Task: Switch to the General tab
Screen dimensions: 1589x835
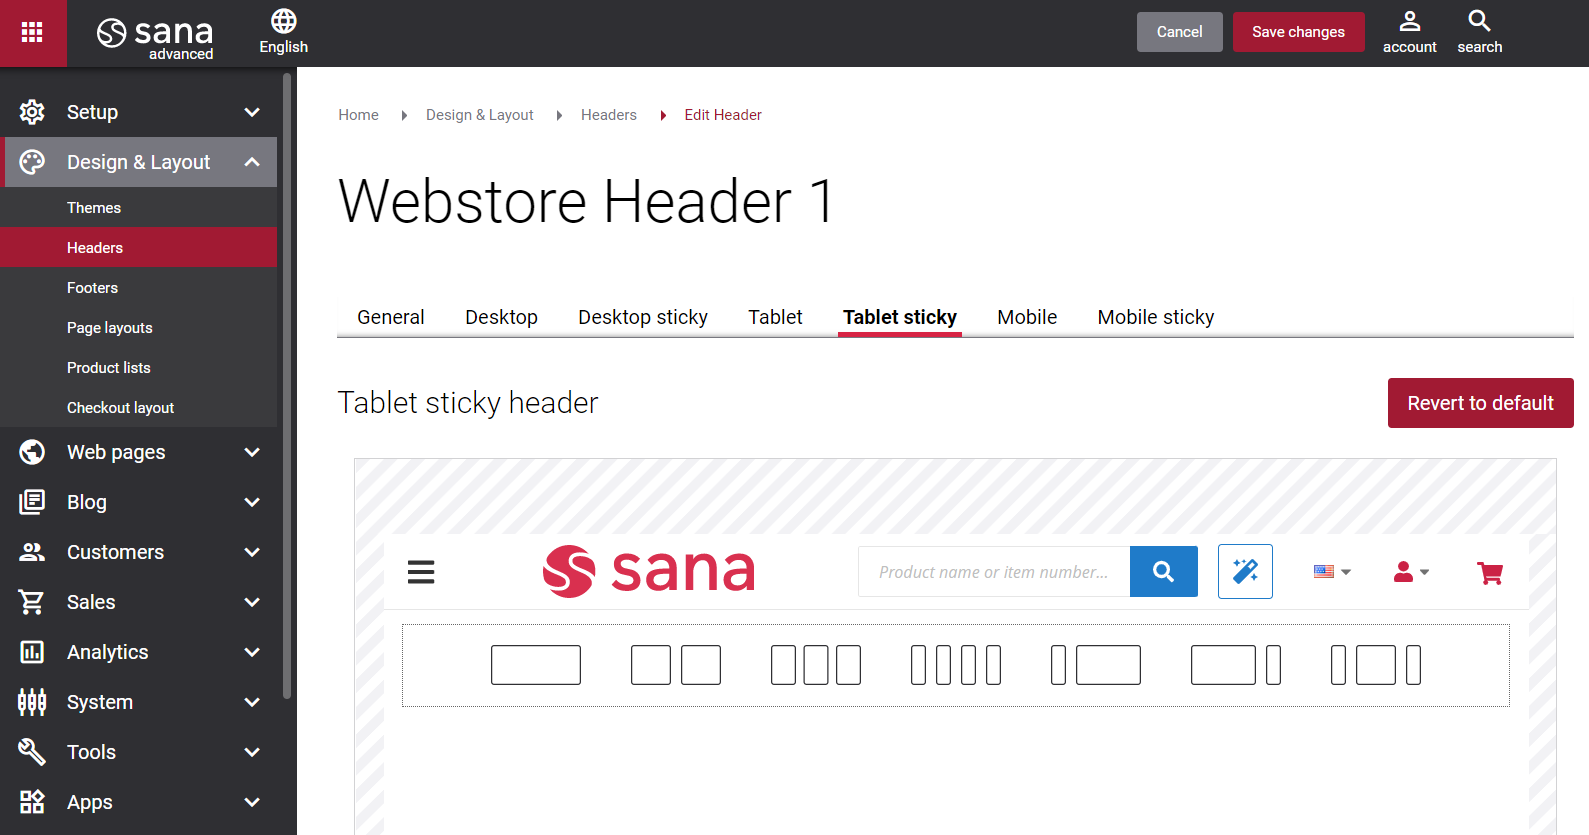Action: (x=391, y=317)
